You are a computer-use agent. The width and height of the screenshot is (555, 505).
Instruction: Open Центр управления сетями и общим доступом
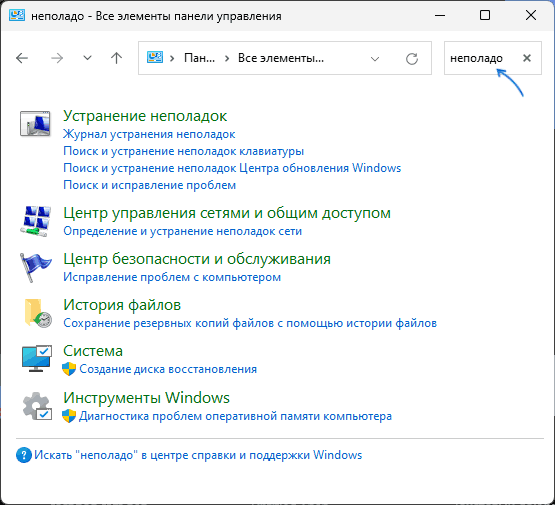click(227, 213)
